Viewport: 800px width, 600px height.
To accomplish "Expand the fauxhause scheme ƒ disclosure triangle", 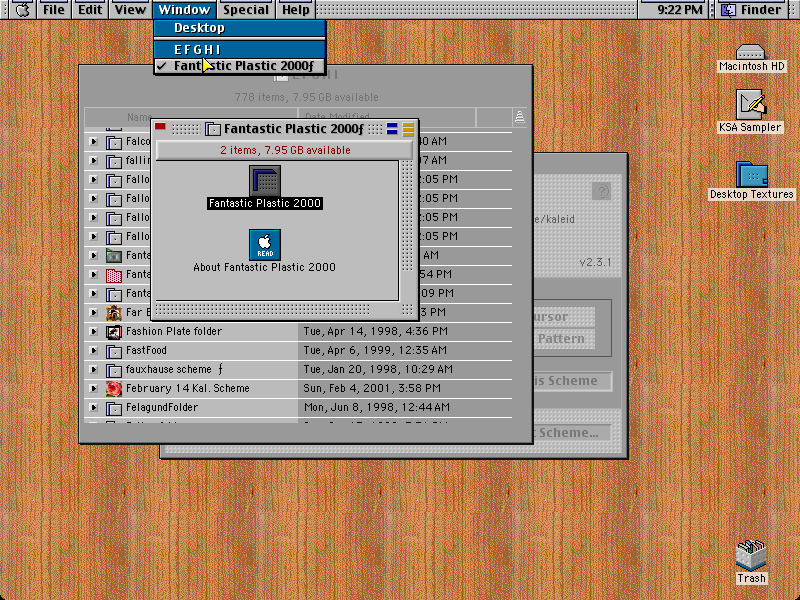I will [93, 369].
